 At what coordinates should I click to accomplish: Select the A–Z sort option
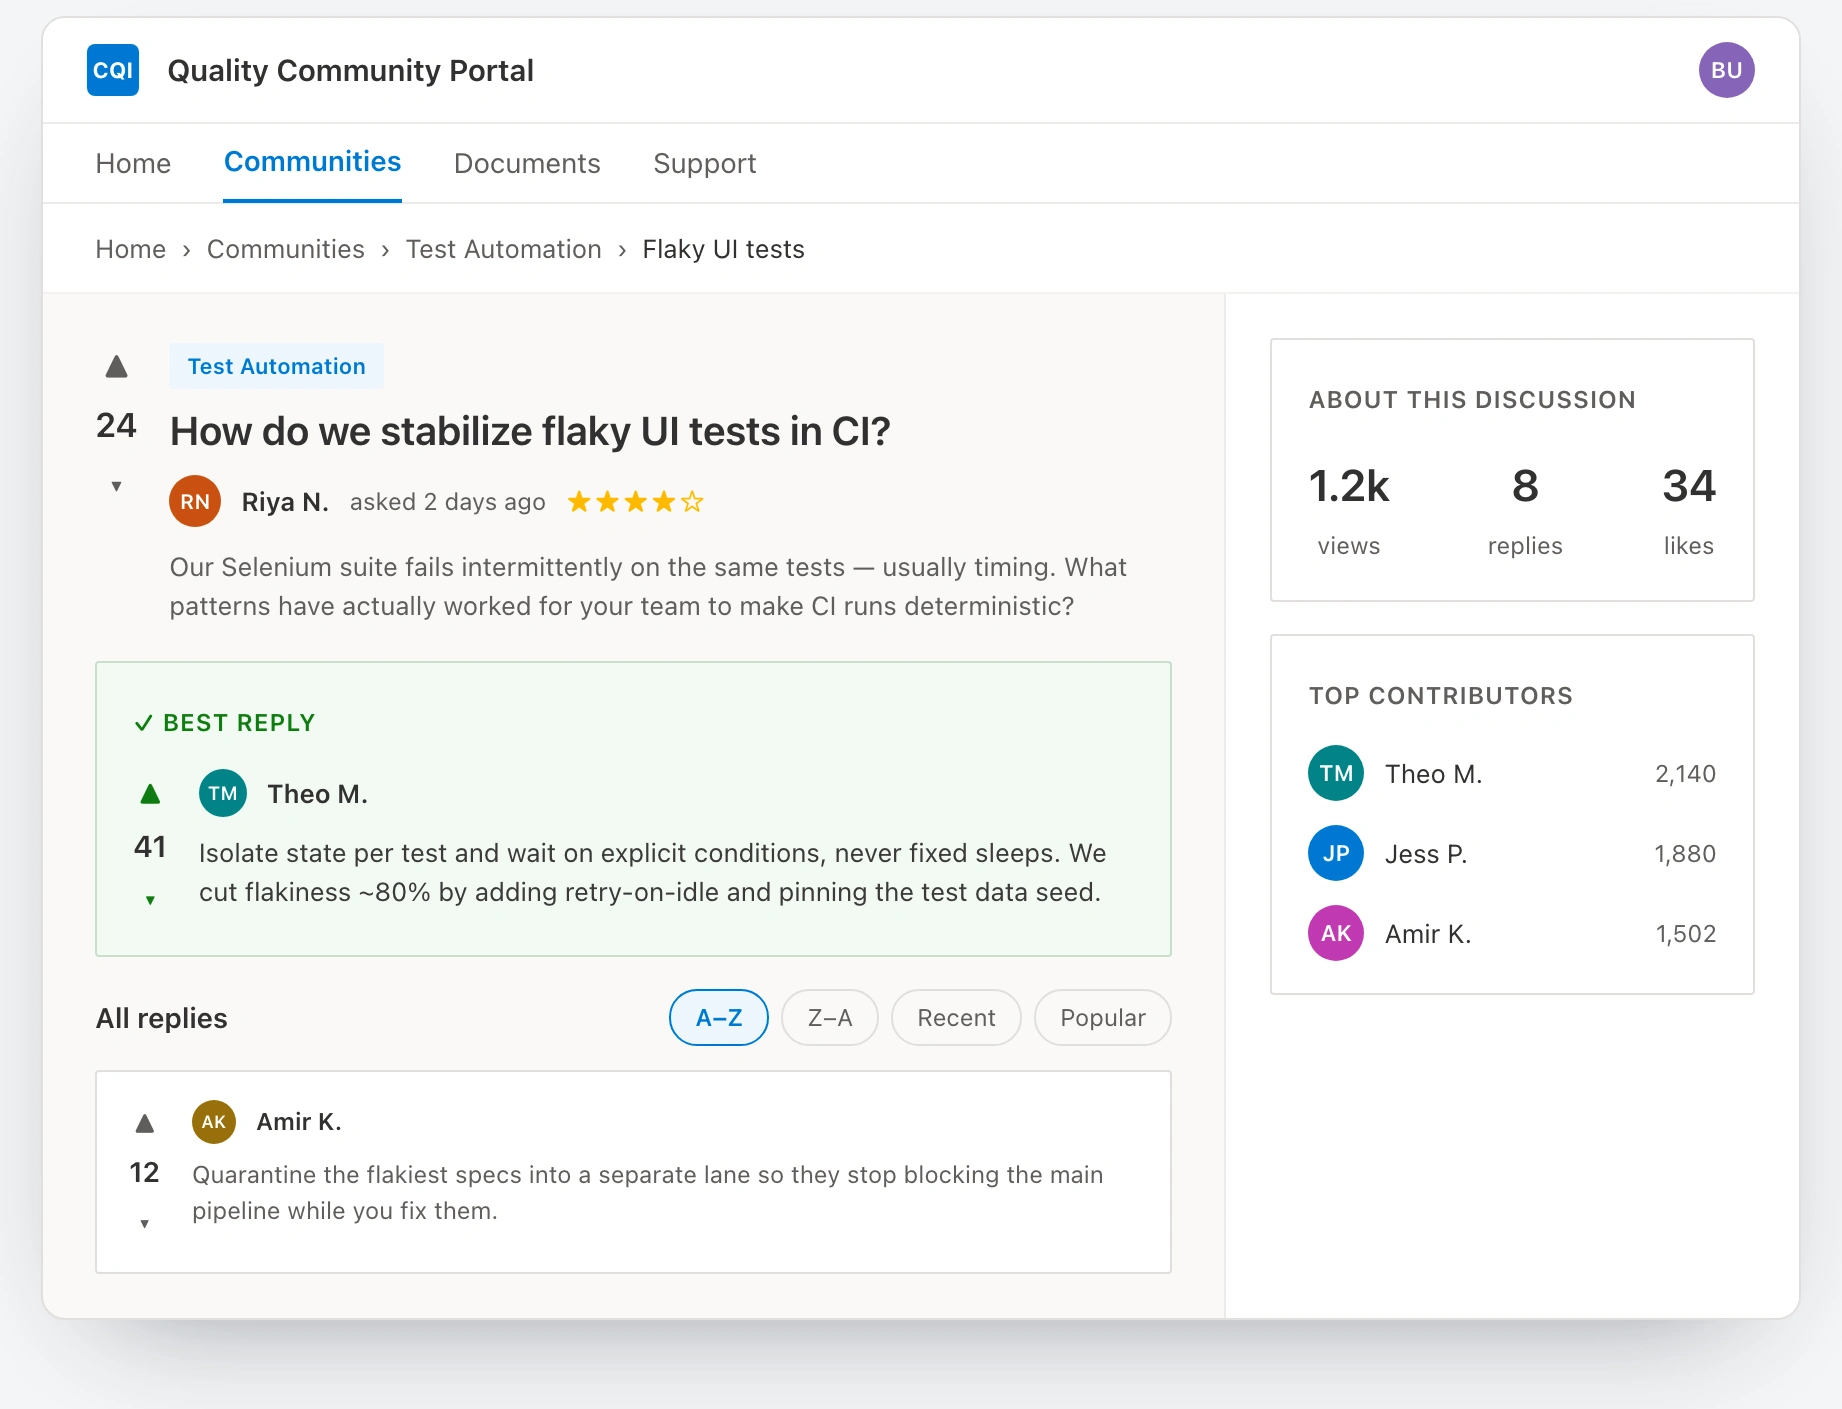click(x=719, y=1018)
